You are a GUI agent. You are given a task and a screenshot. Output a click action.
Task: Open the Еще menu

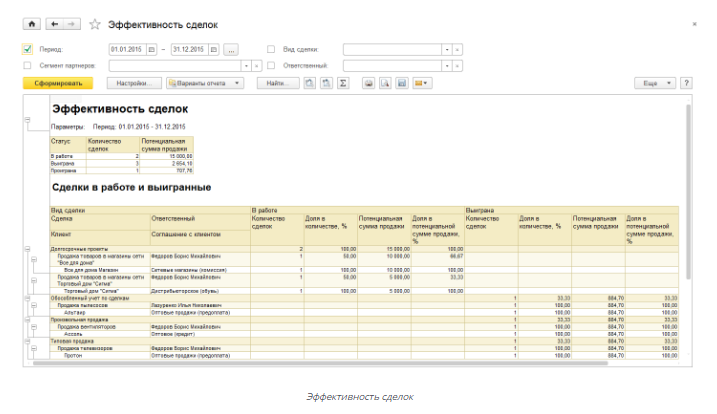(x=655, y=83)
